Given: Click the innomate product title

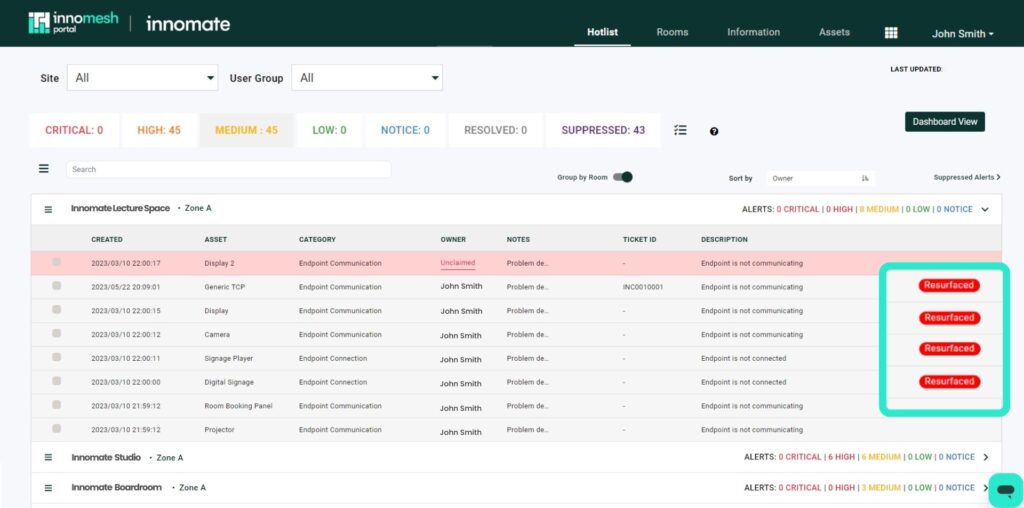Looking at the screenshot, I should click(188, 24).
